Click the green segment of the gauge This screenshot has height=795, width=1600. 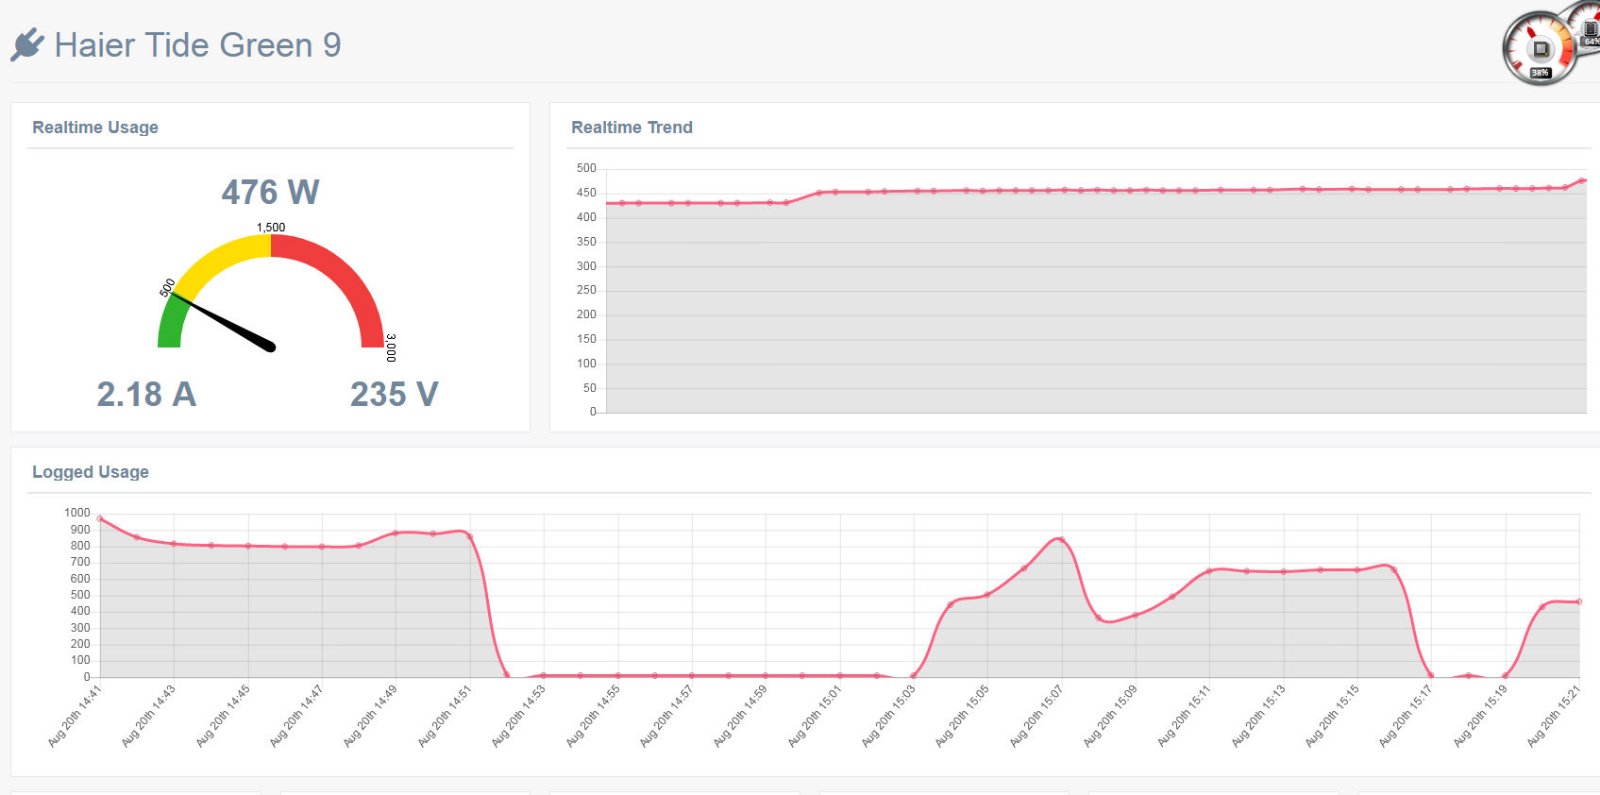tap(172, 323)
